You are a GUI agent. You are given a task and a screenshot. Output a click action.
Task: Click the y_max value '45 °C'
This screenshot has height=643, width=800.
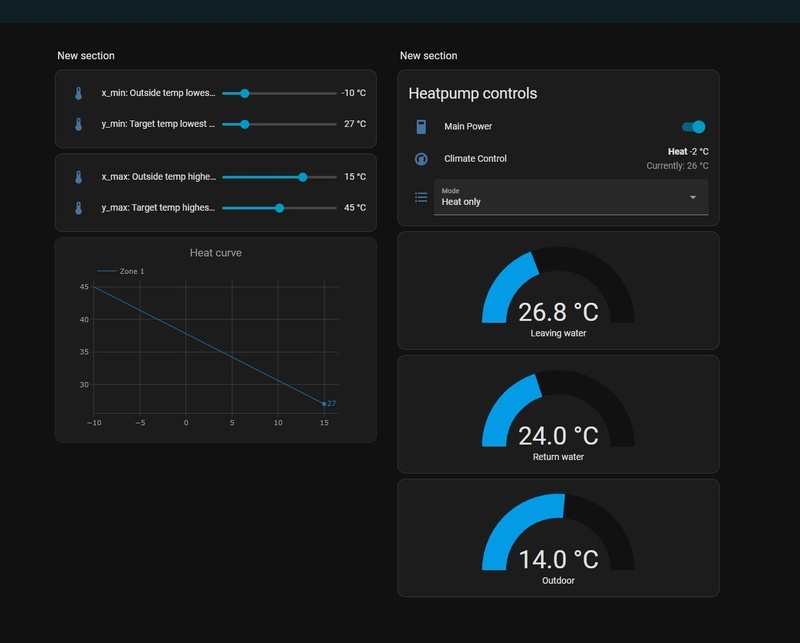[355, 208]
